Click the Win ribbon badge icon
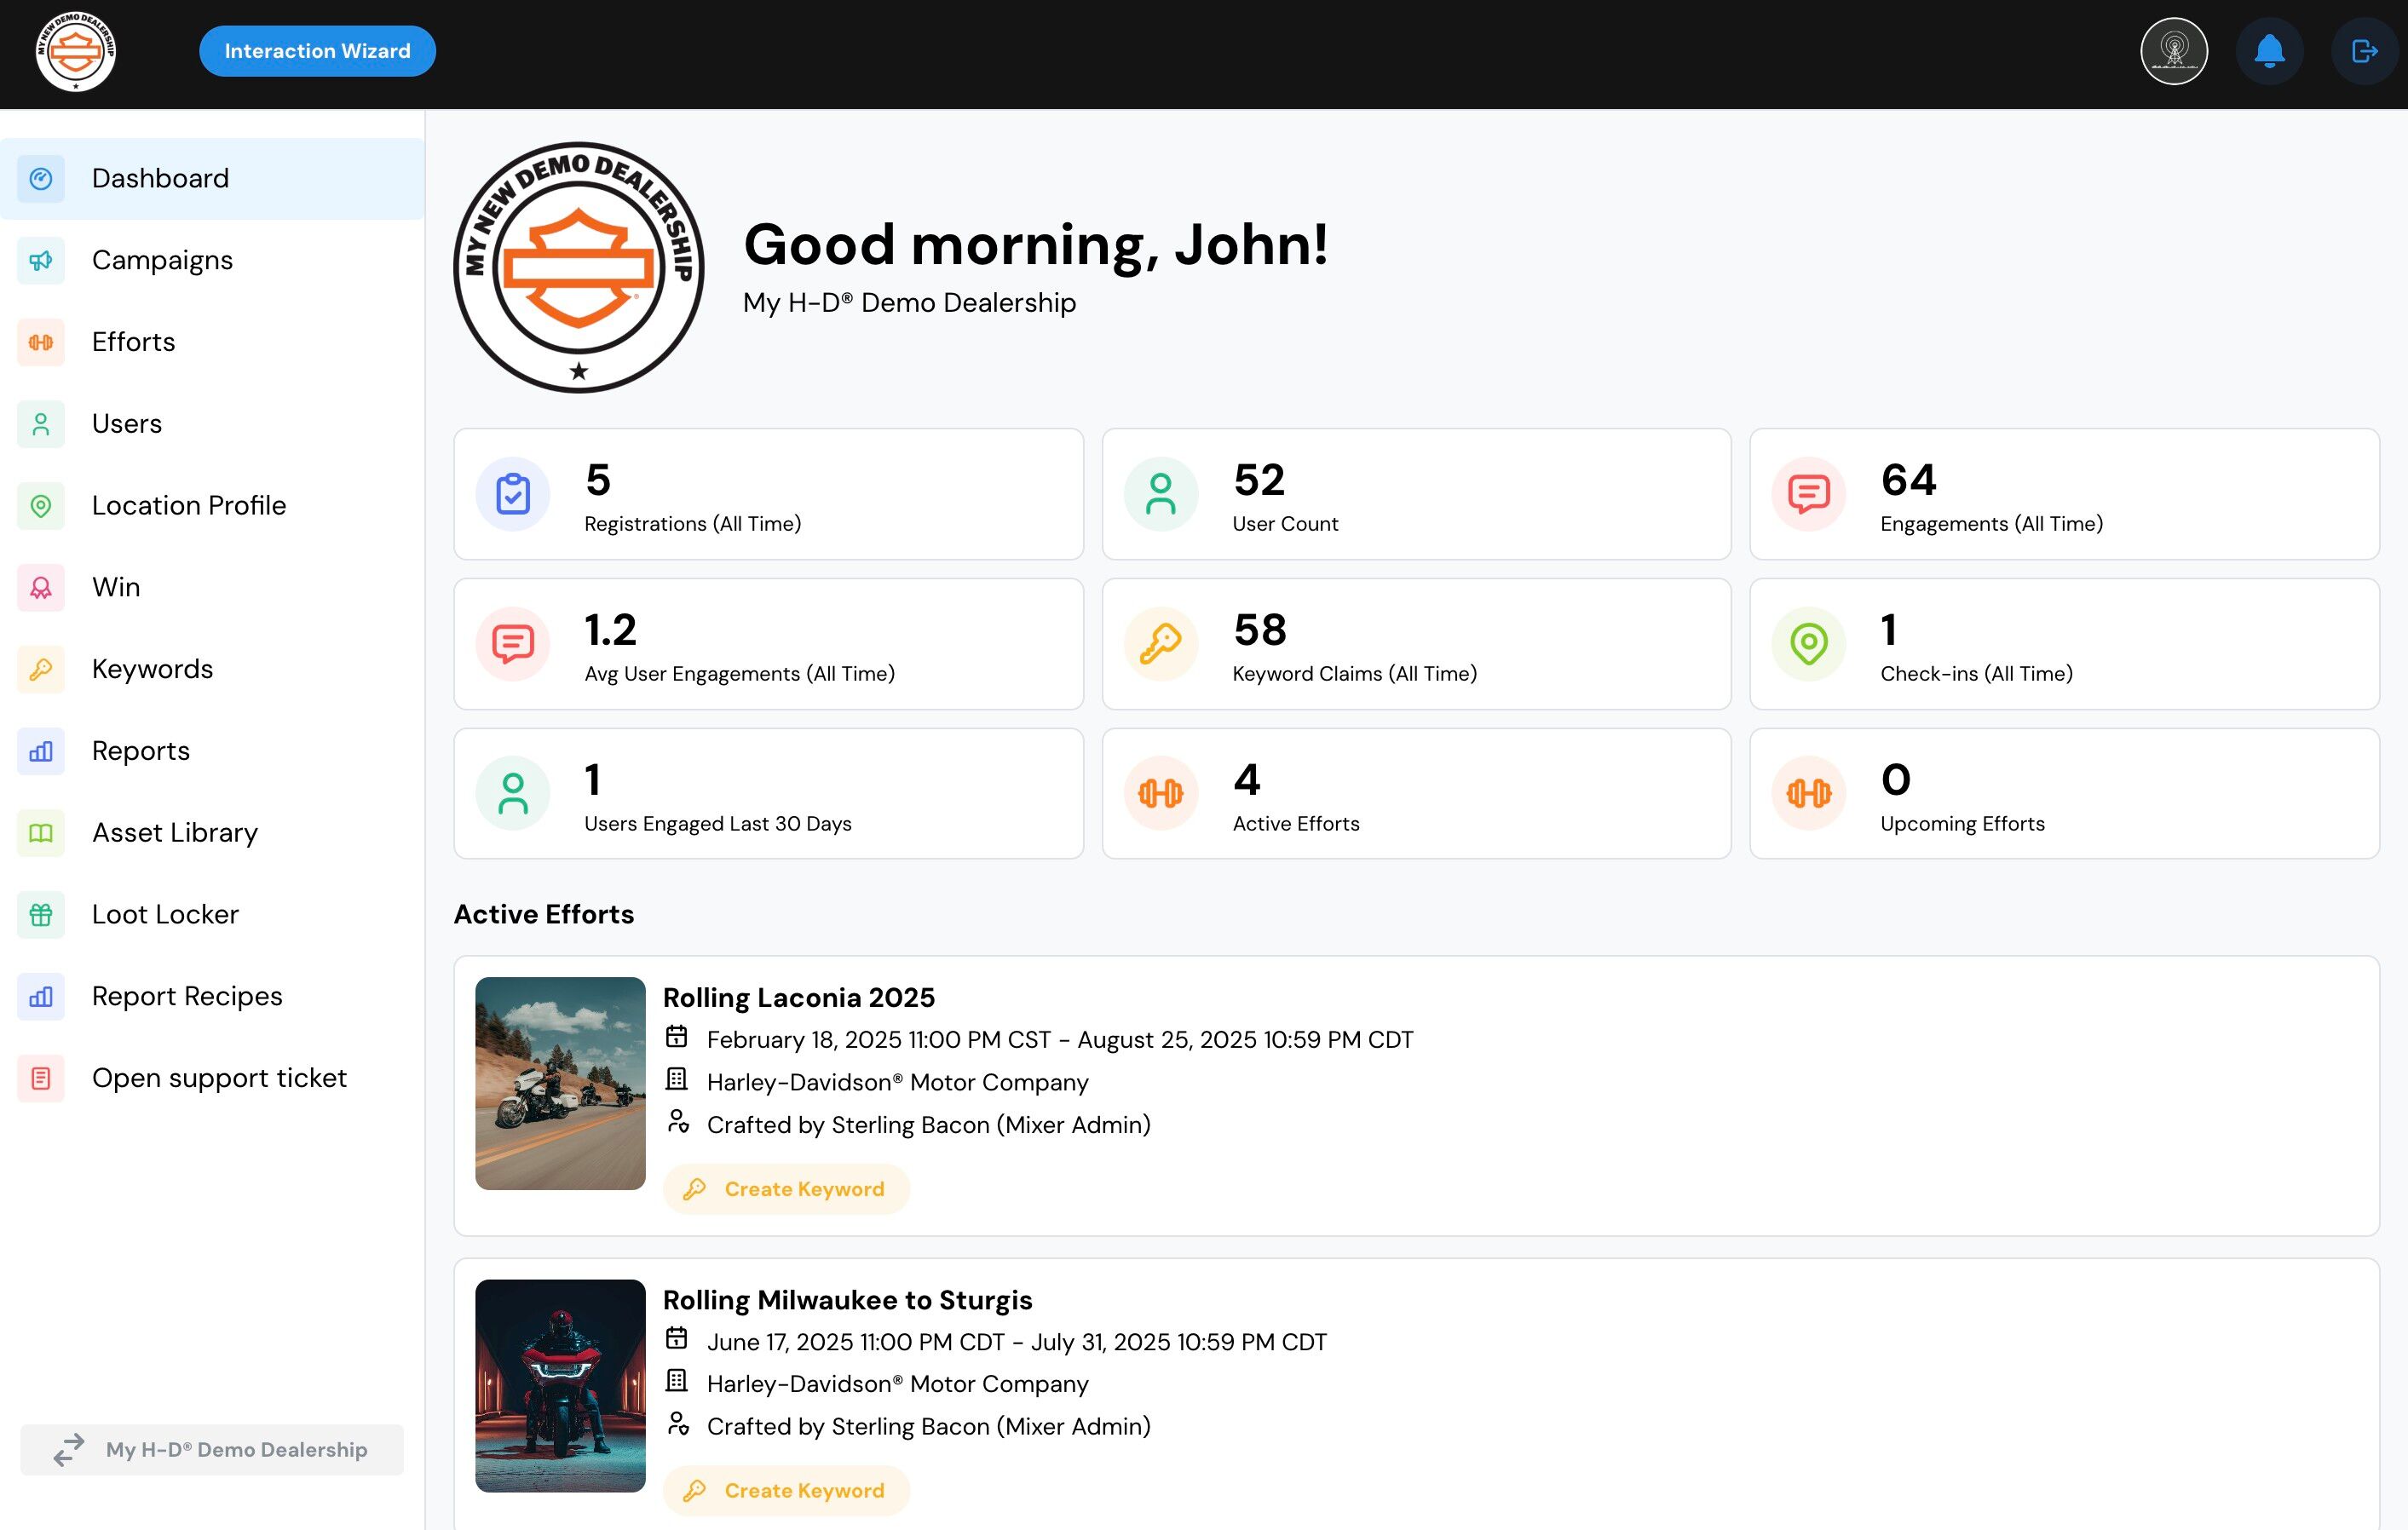The image size is (2408, 1530). pos(41,588)
